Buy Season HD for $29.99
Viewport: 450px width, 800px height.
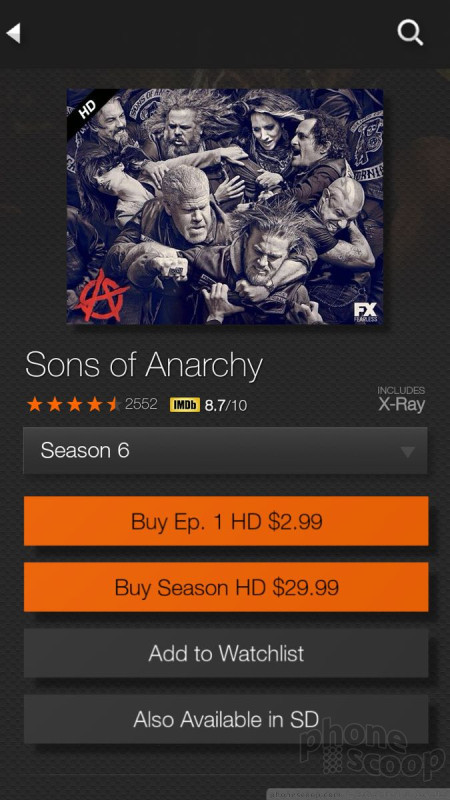point(226,587)
